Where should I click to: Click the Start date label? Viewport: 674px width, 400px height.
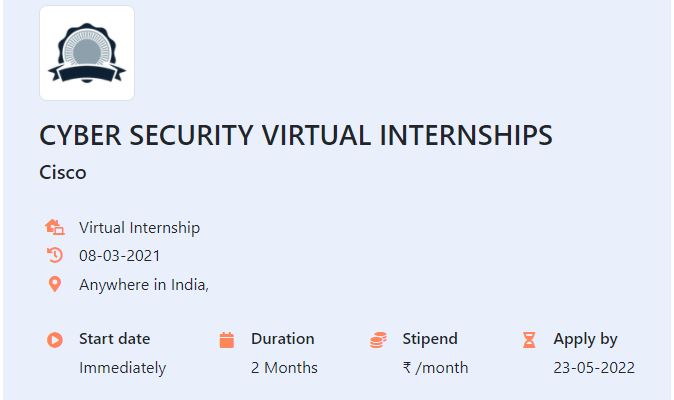[x=114, y=339]
